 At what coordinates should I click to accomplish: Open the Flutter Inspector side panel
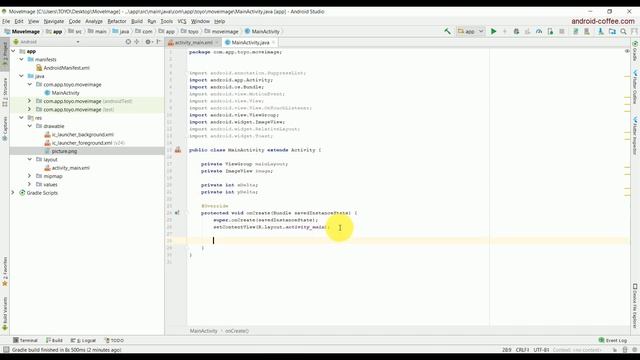point(635,136)
